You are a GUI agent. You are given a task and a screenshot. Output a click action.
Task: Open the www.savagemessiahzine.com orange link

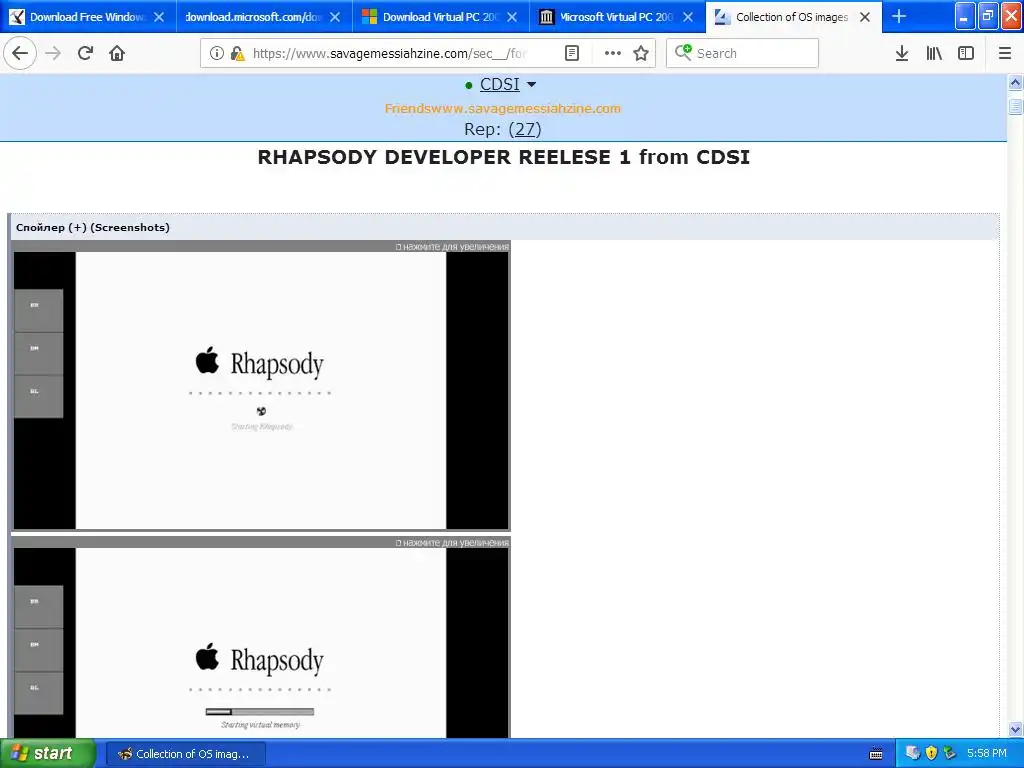pos(503,108)
